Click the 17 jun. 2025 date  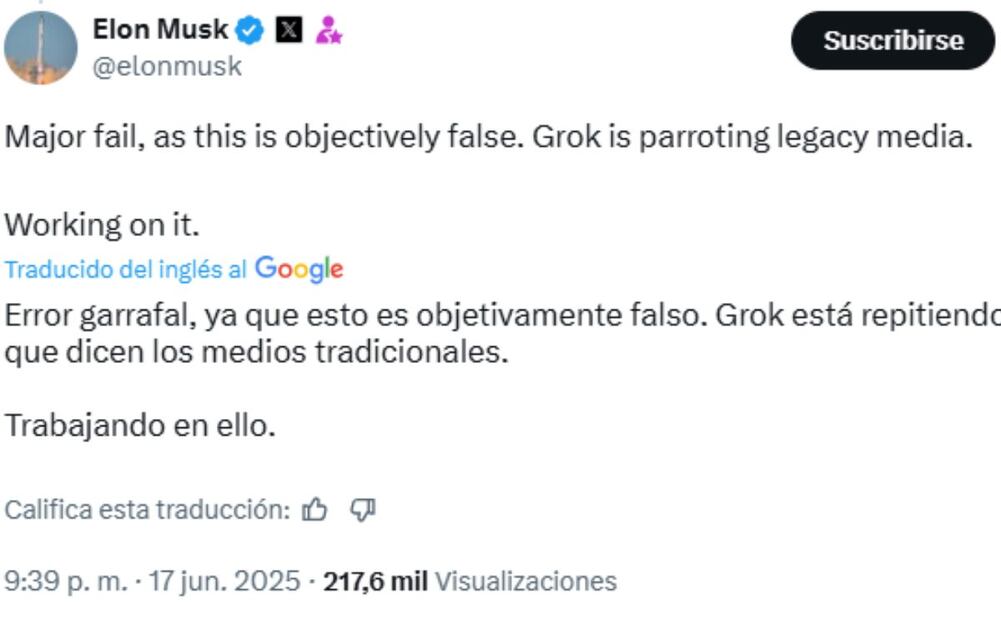click(224, 581)
